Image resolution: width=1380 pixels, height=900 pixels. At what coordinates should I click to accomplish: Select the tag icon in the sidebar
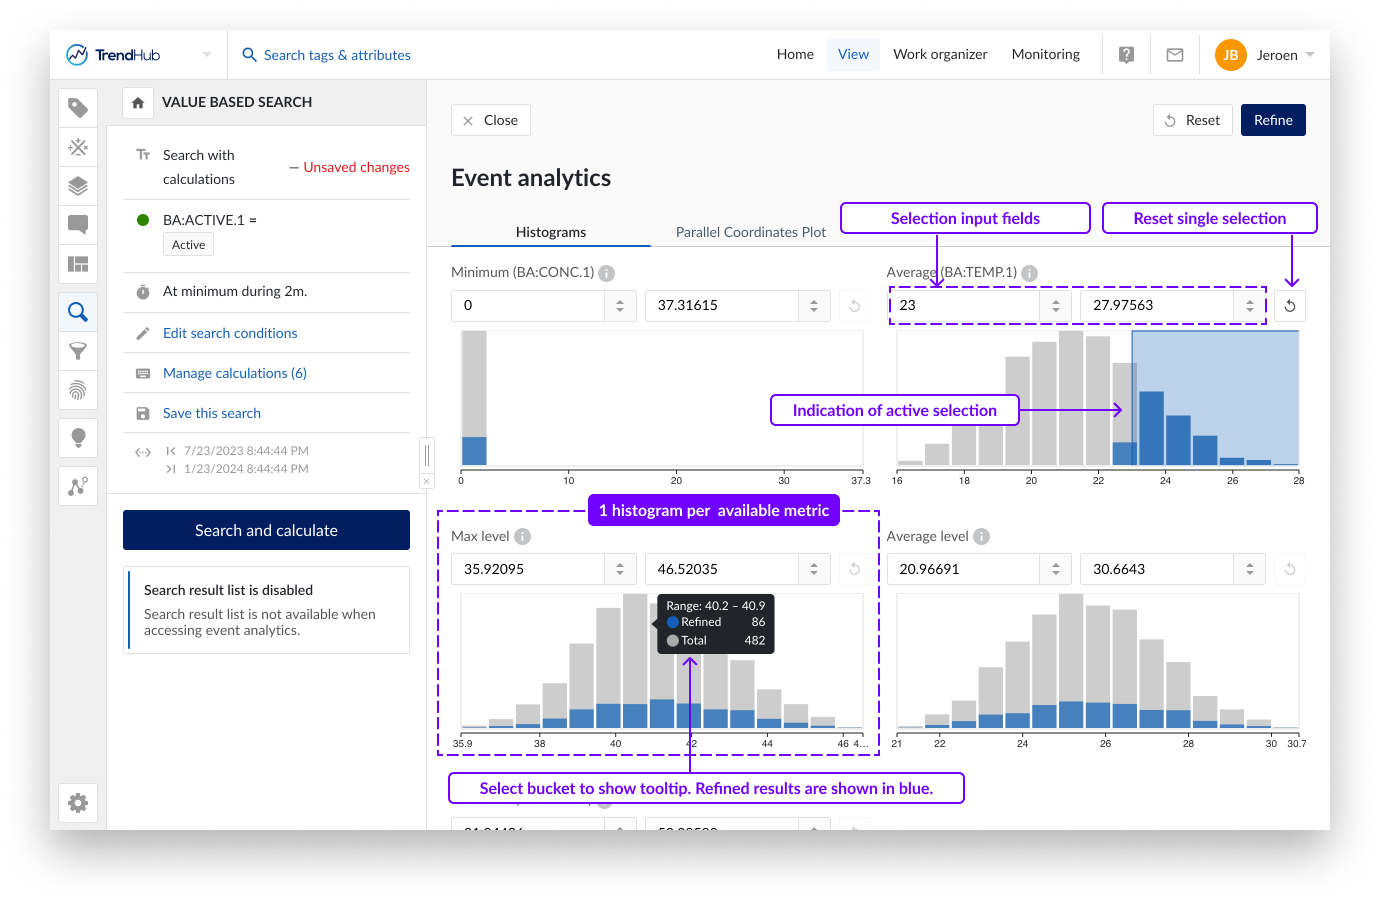tap(78, 107)
